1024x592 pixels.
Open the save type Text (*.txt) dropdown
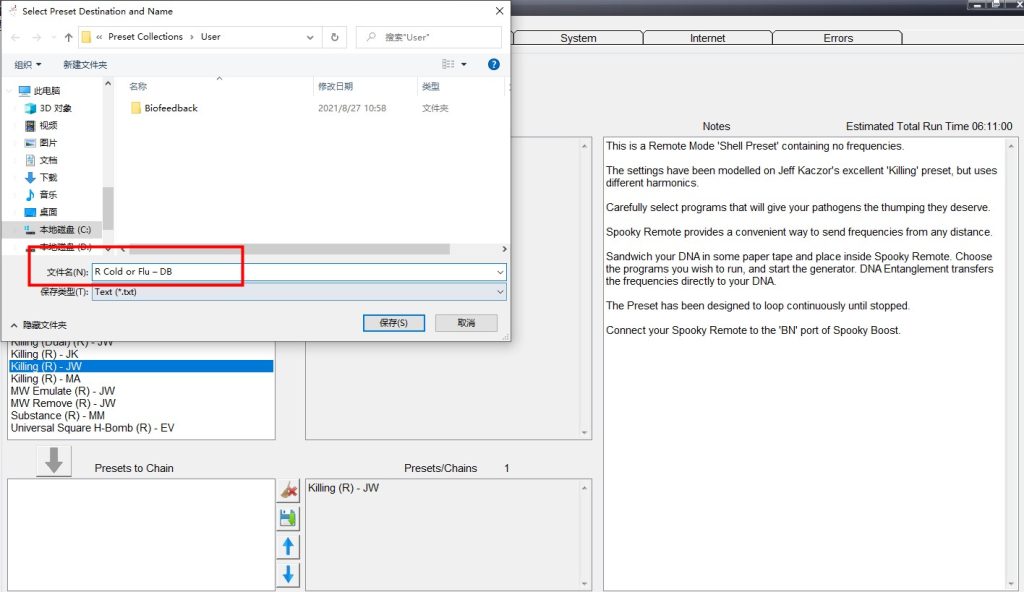coord(499,292)
